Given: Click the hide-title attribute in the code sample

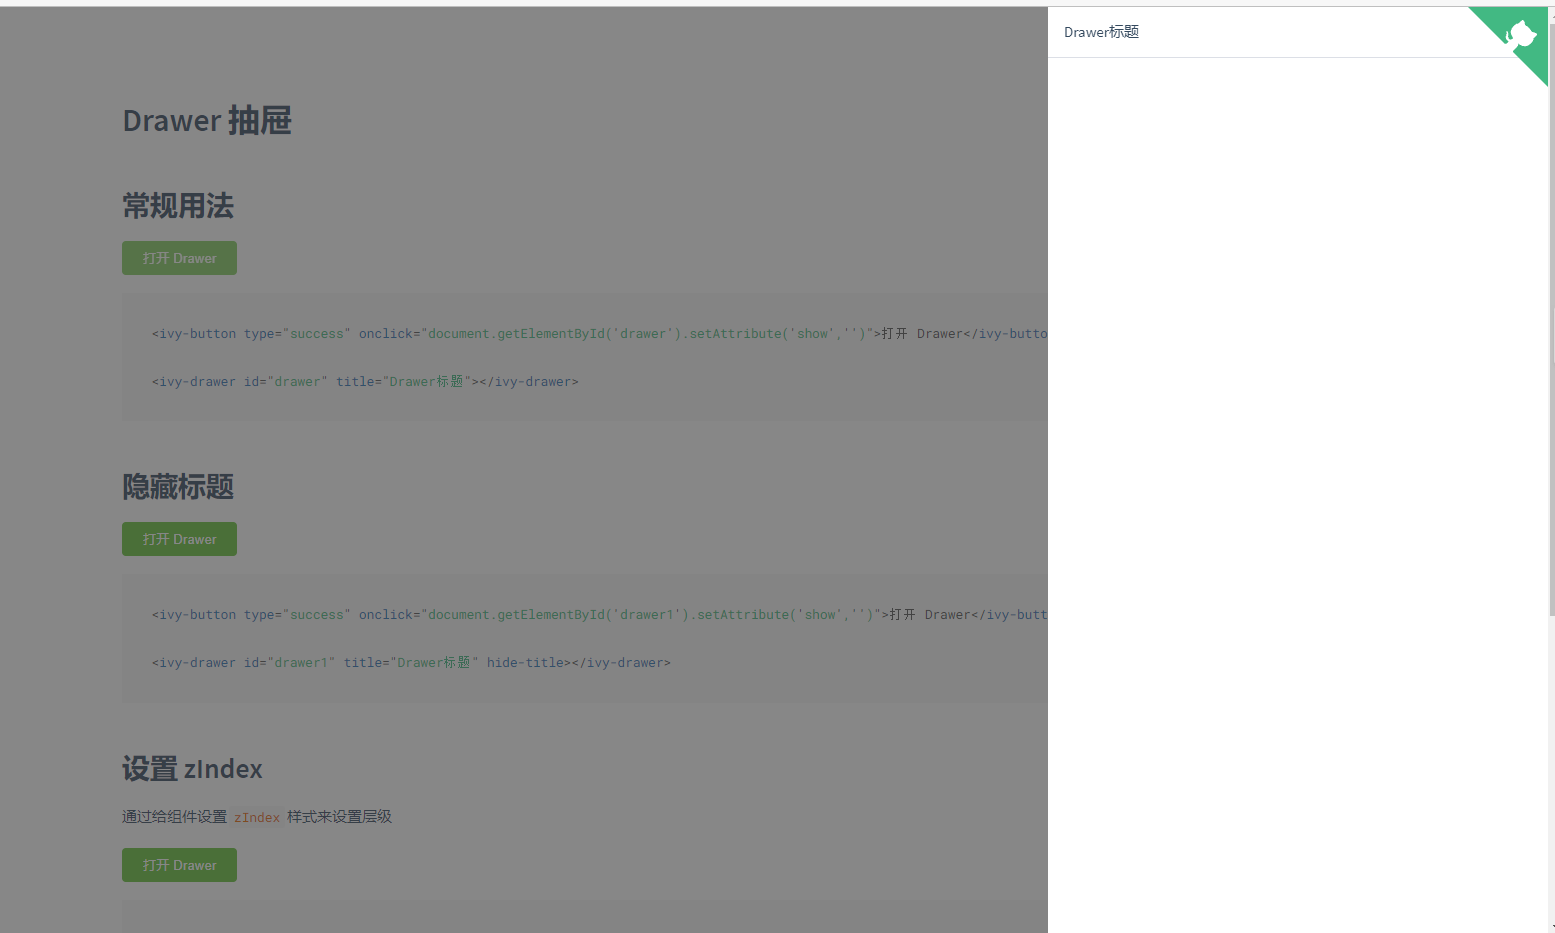Looking at the screenshot, I should click(x=525, y=662).
